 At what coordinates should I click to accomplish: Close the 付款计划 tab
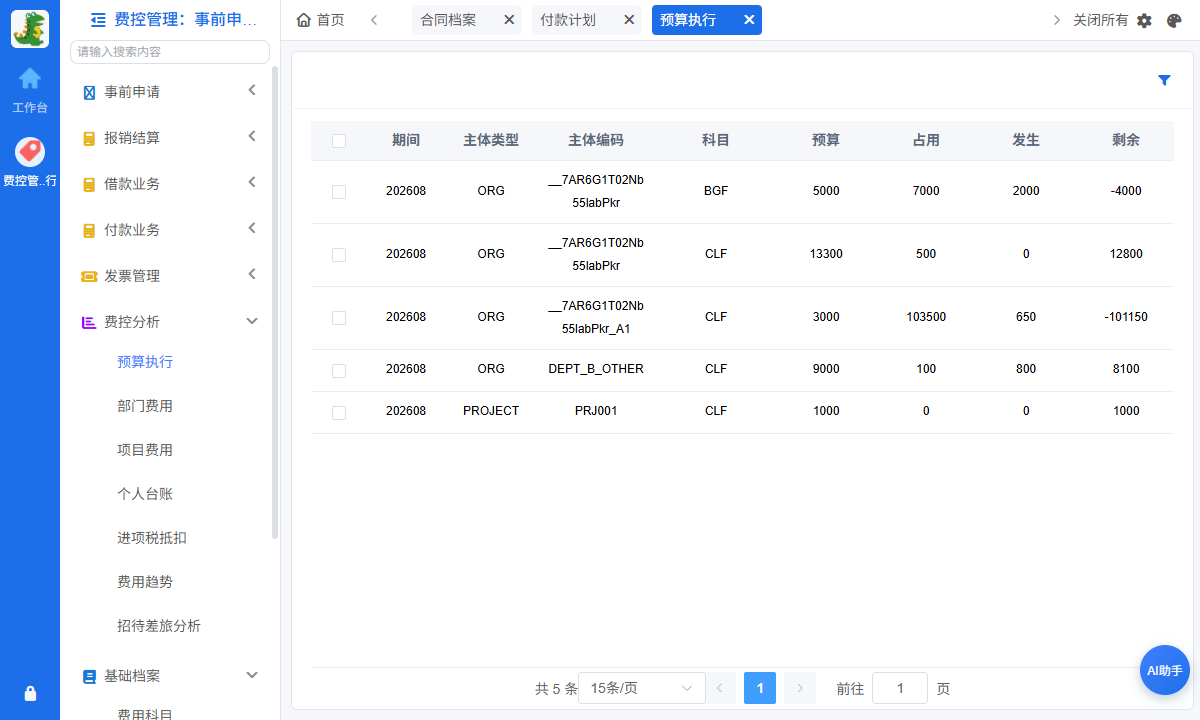628,20
